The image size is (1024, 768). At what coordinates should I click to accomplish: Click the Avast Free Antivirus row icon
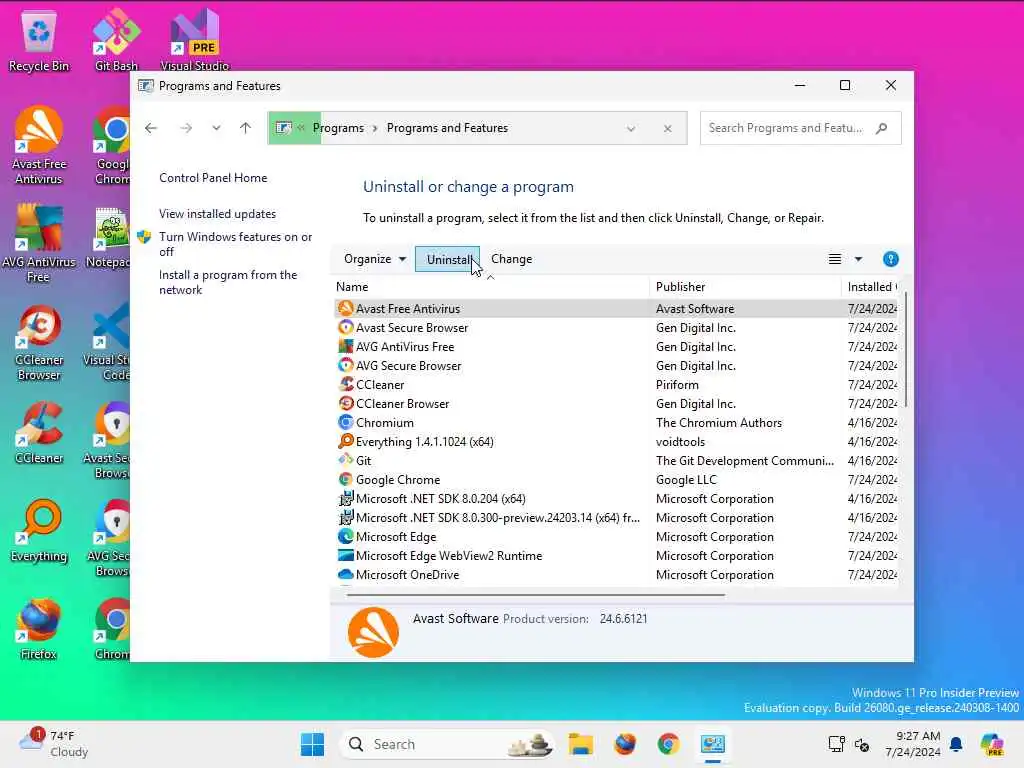point(345,308)
